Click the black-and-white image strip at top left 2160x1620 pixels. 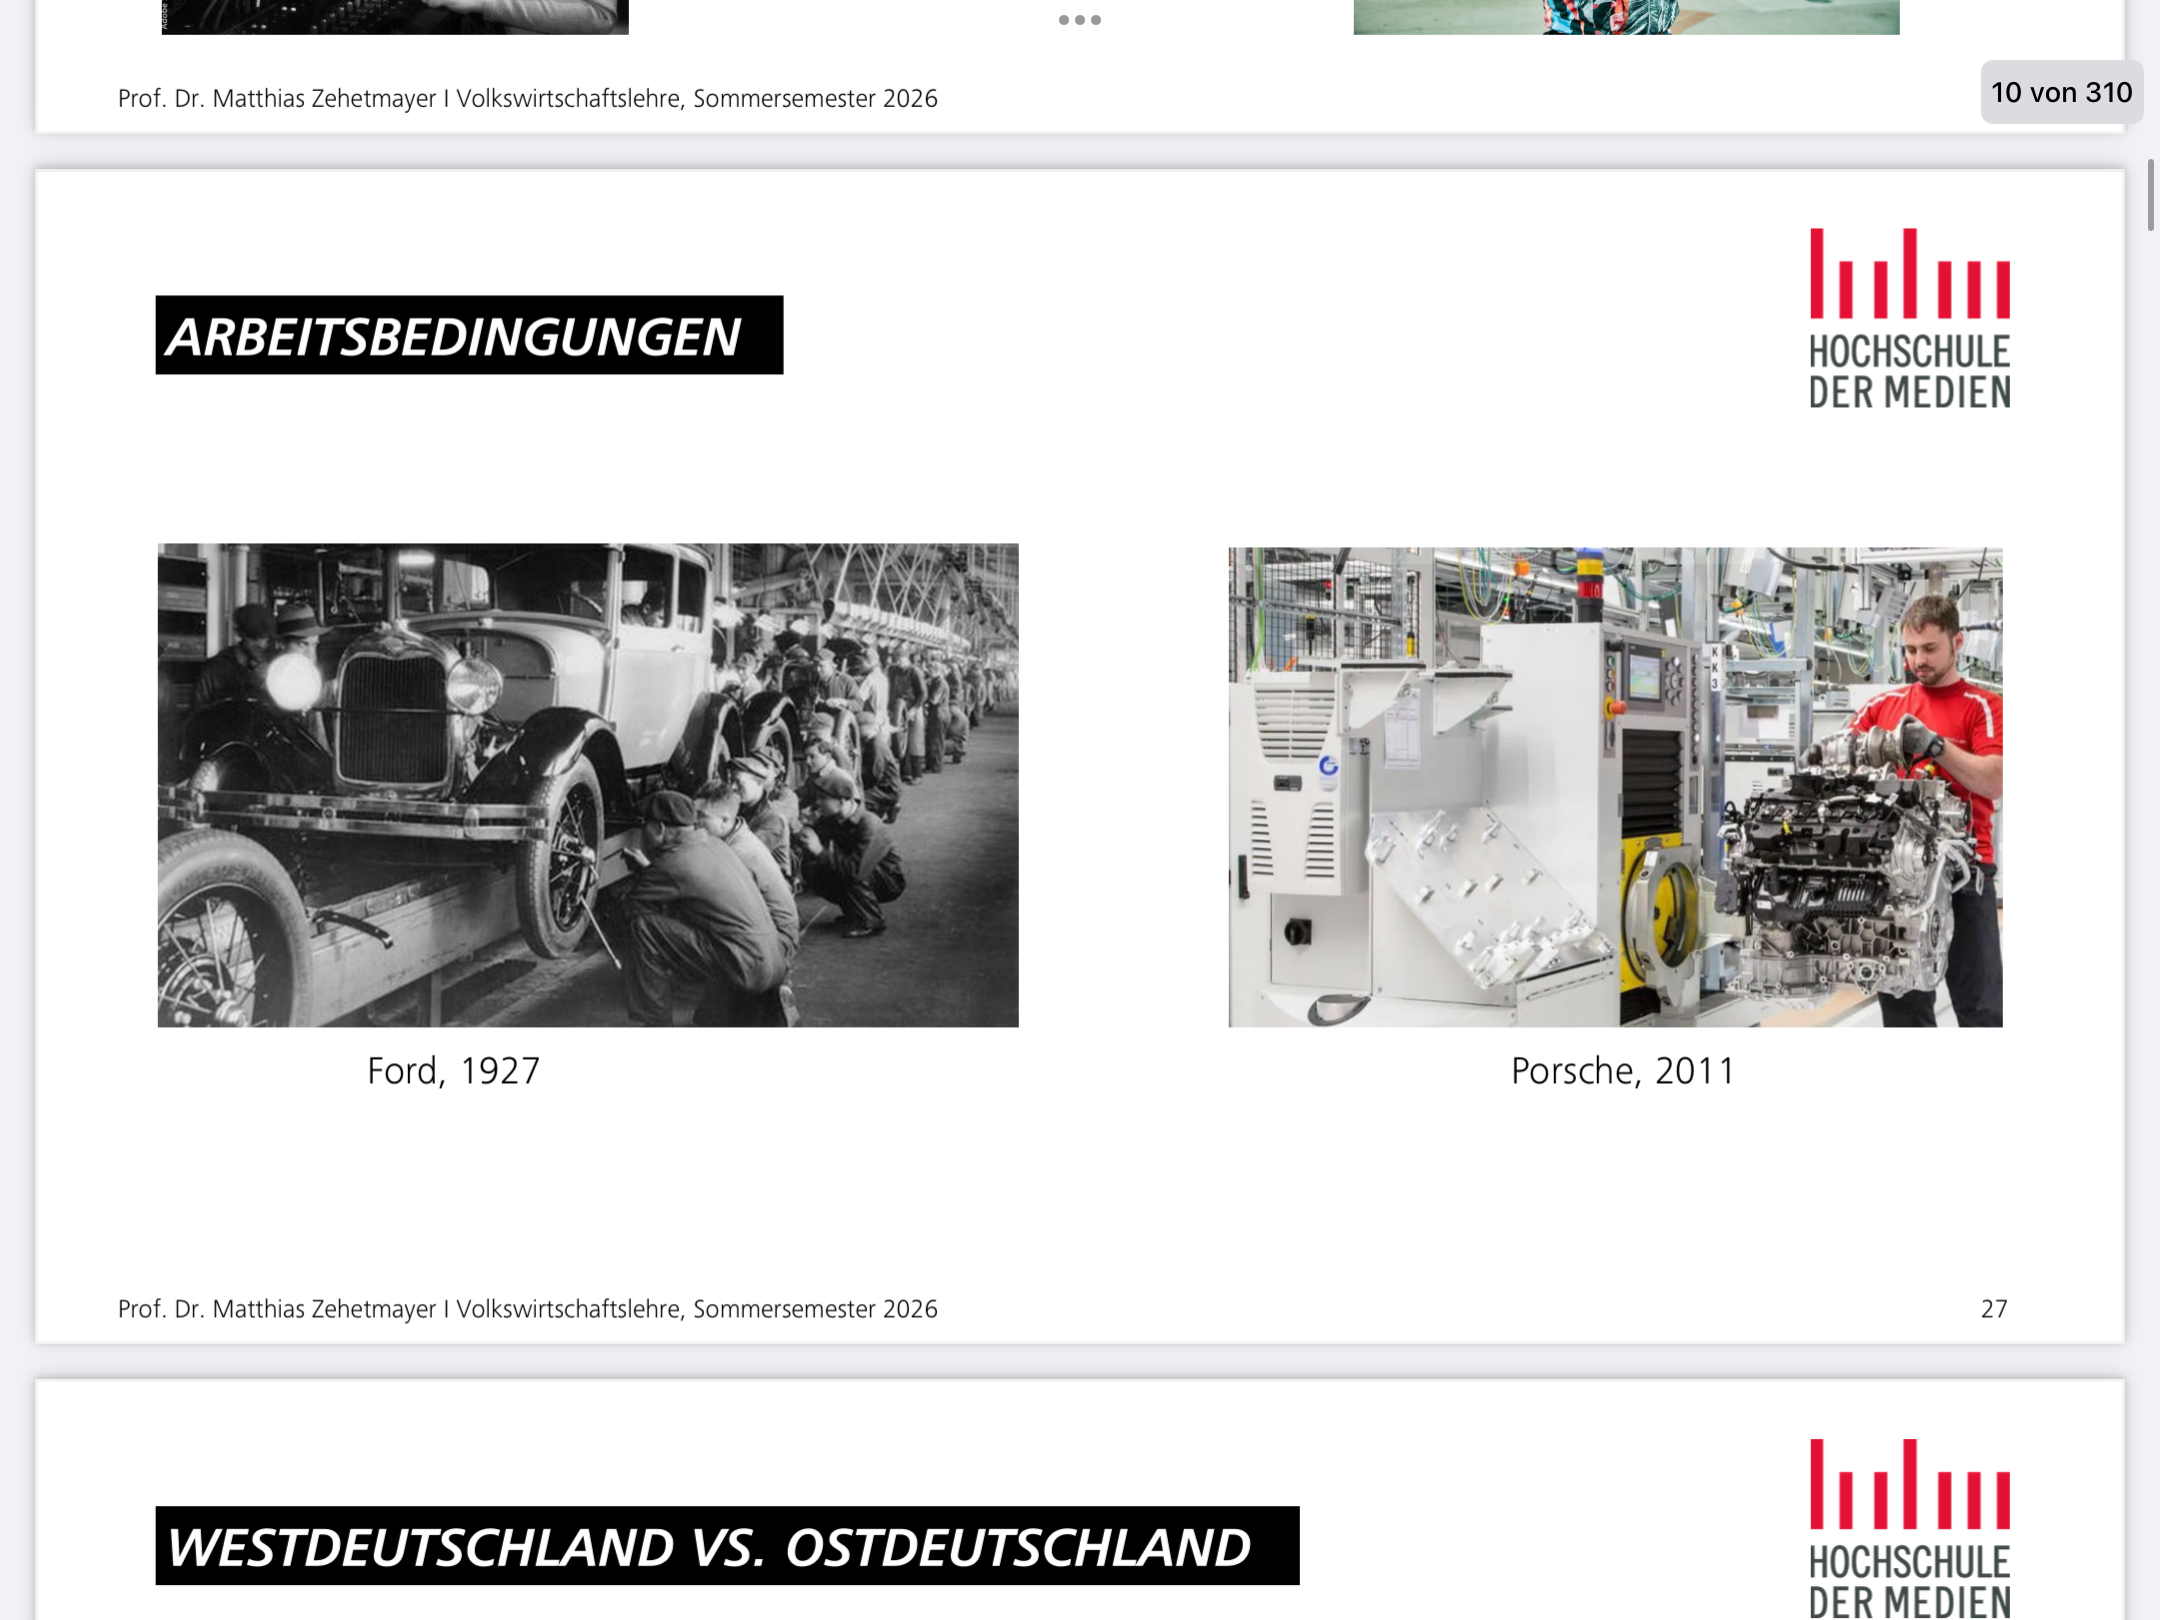[395, 17]
